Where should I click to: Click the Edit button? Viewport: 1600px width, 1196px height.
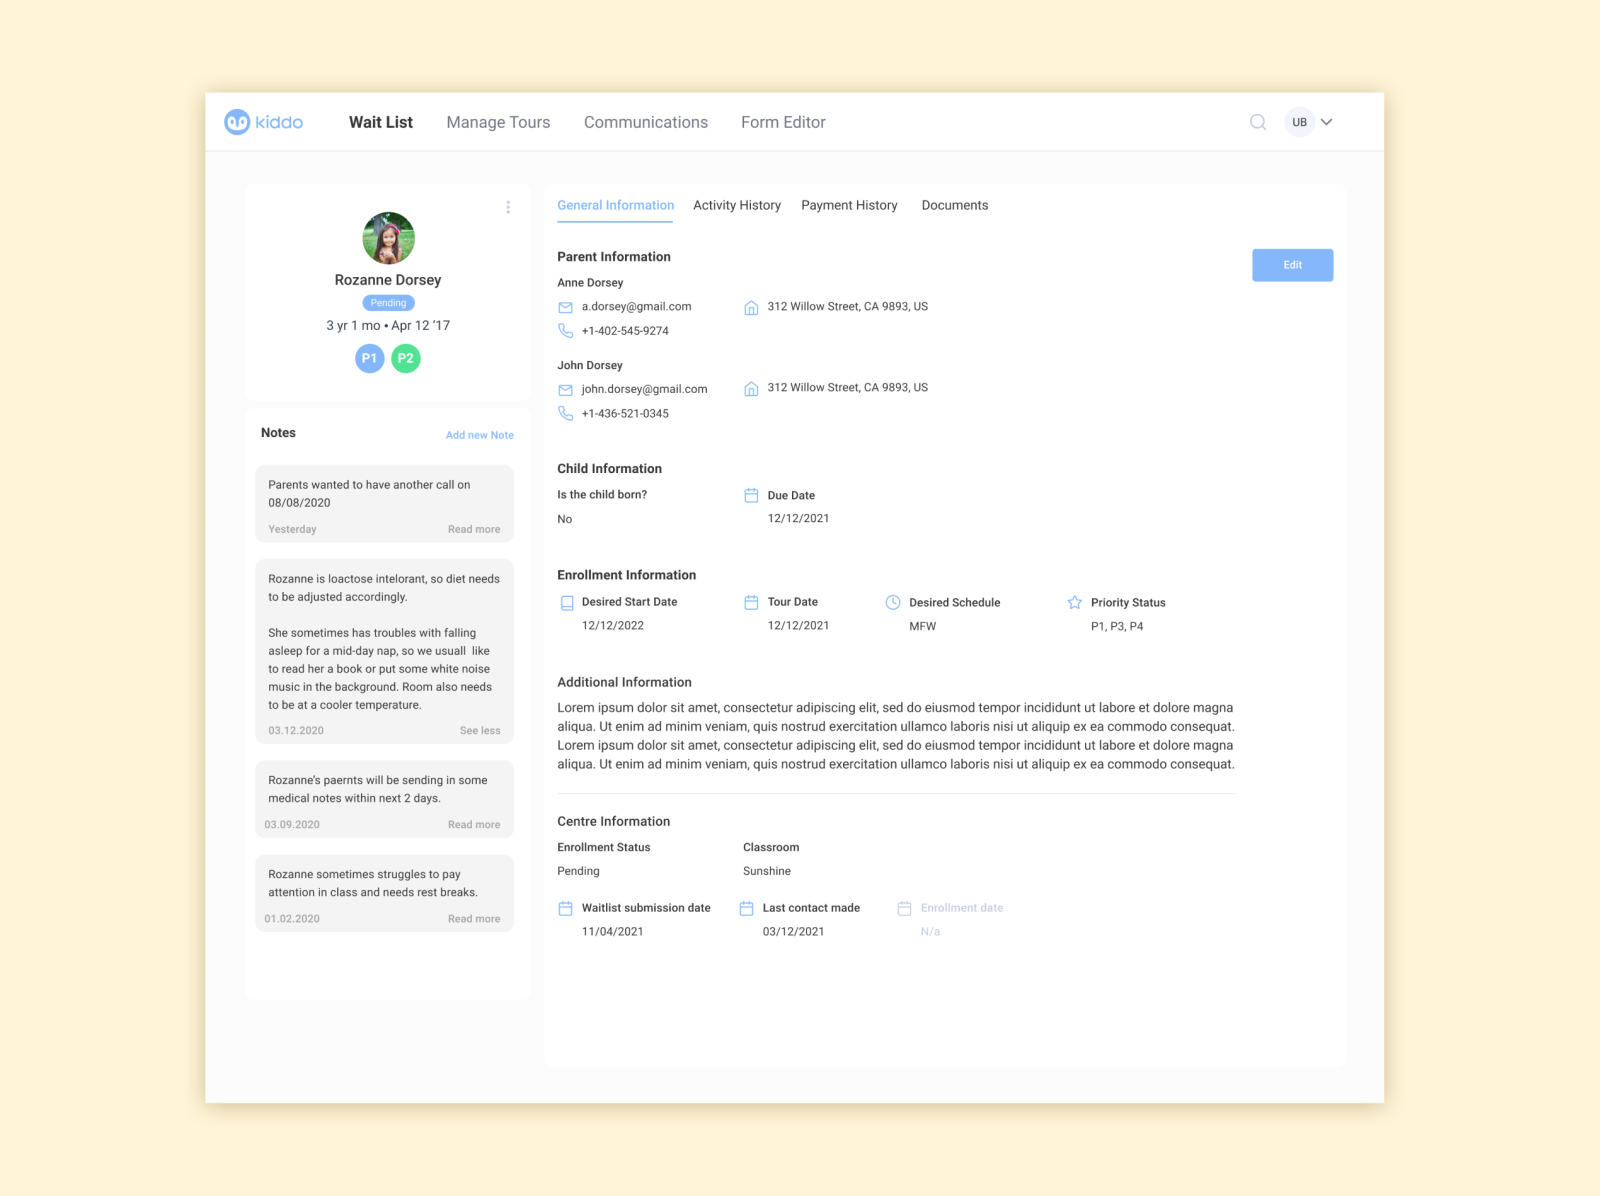[1292, 265]
